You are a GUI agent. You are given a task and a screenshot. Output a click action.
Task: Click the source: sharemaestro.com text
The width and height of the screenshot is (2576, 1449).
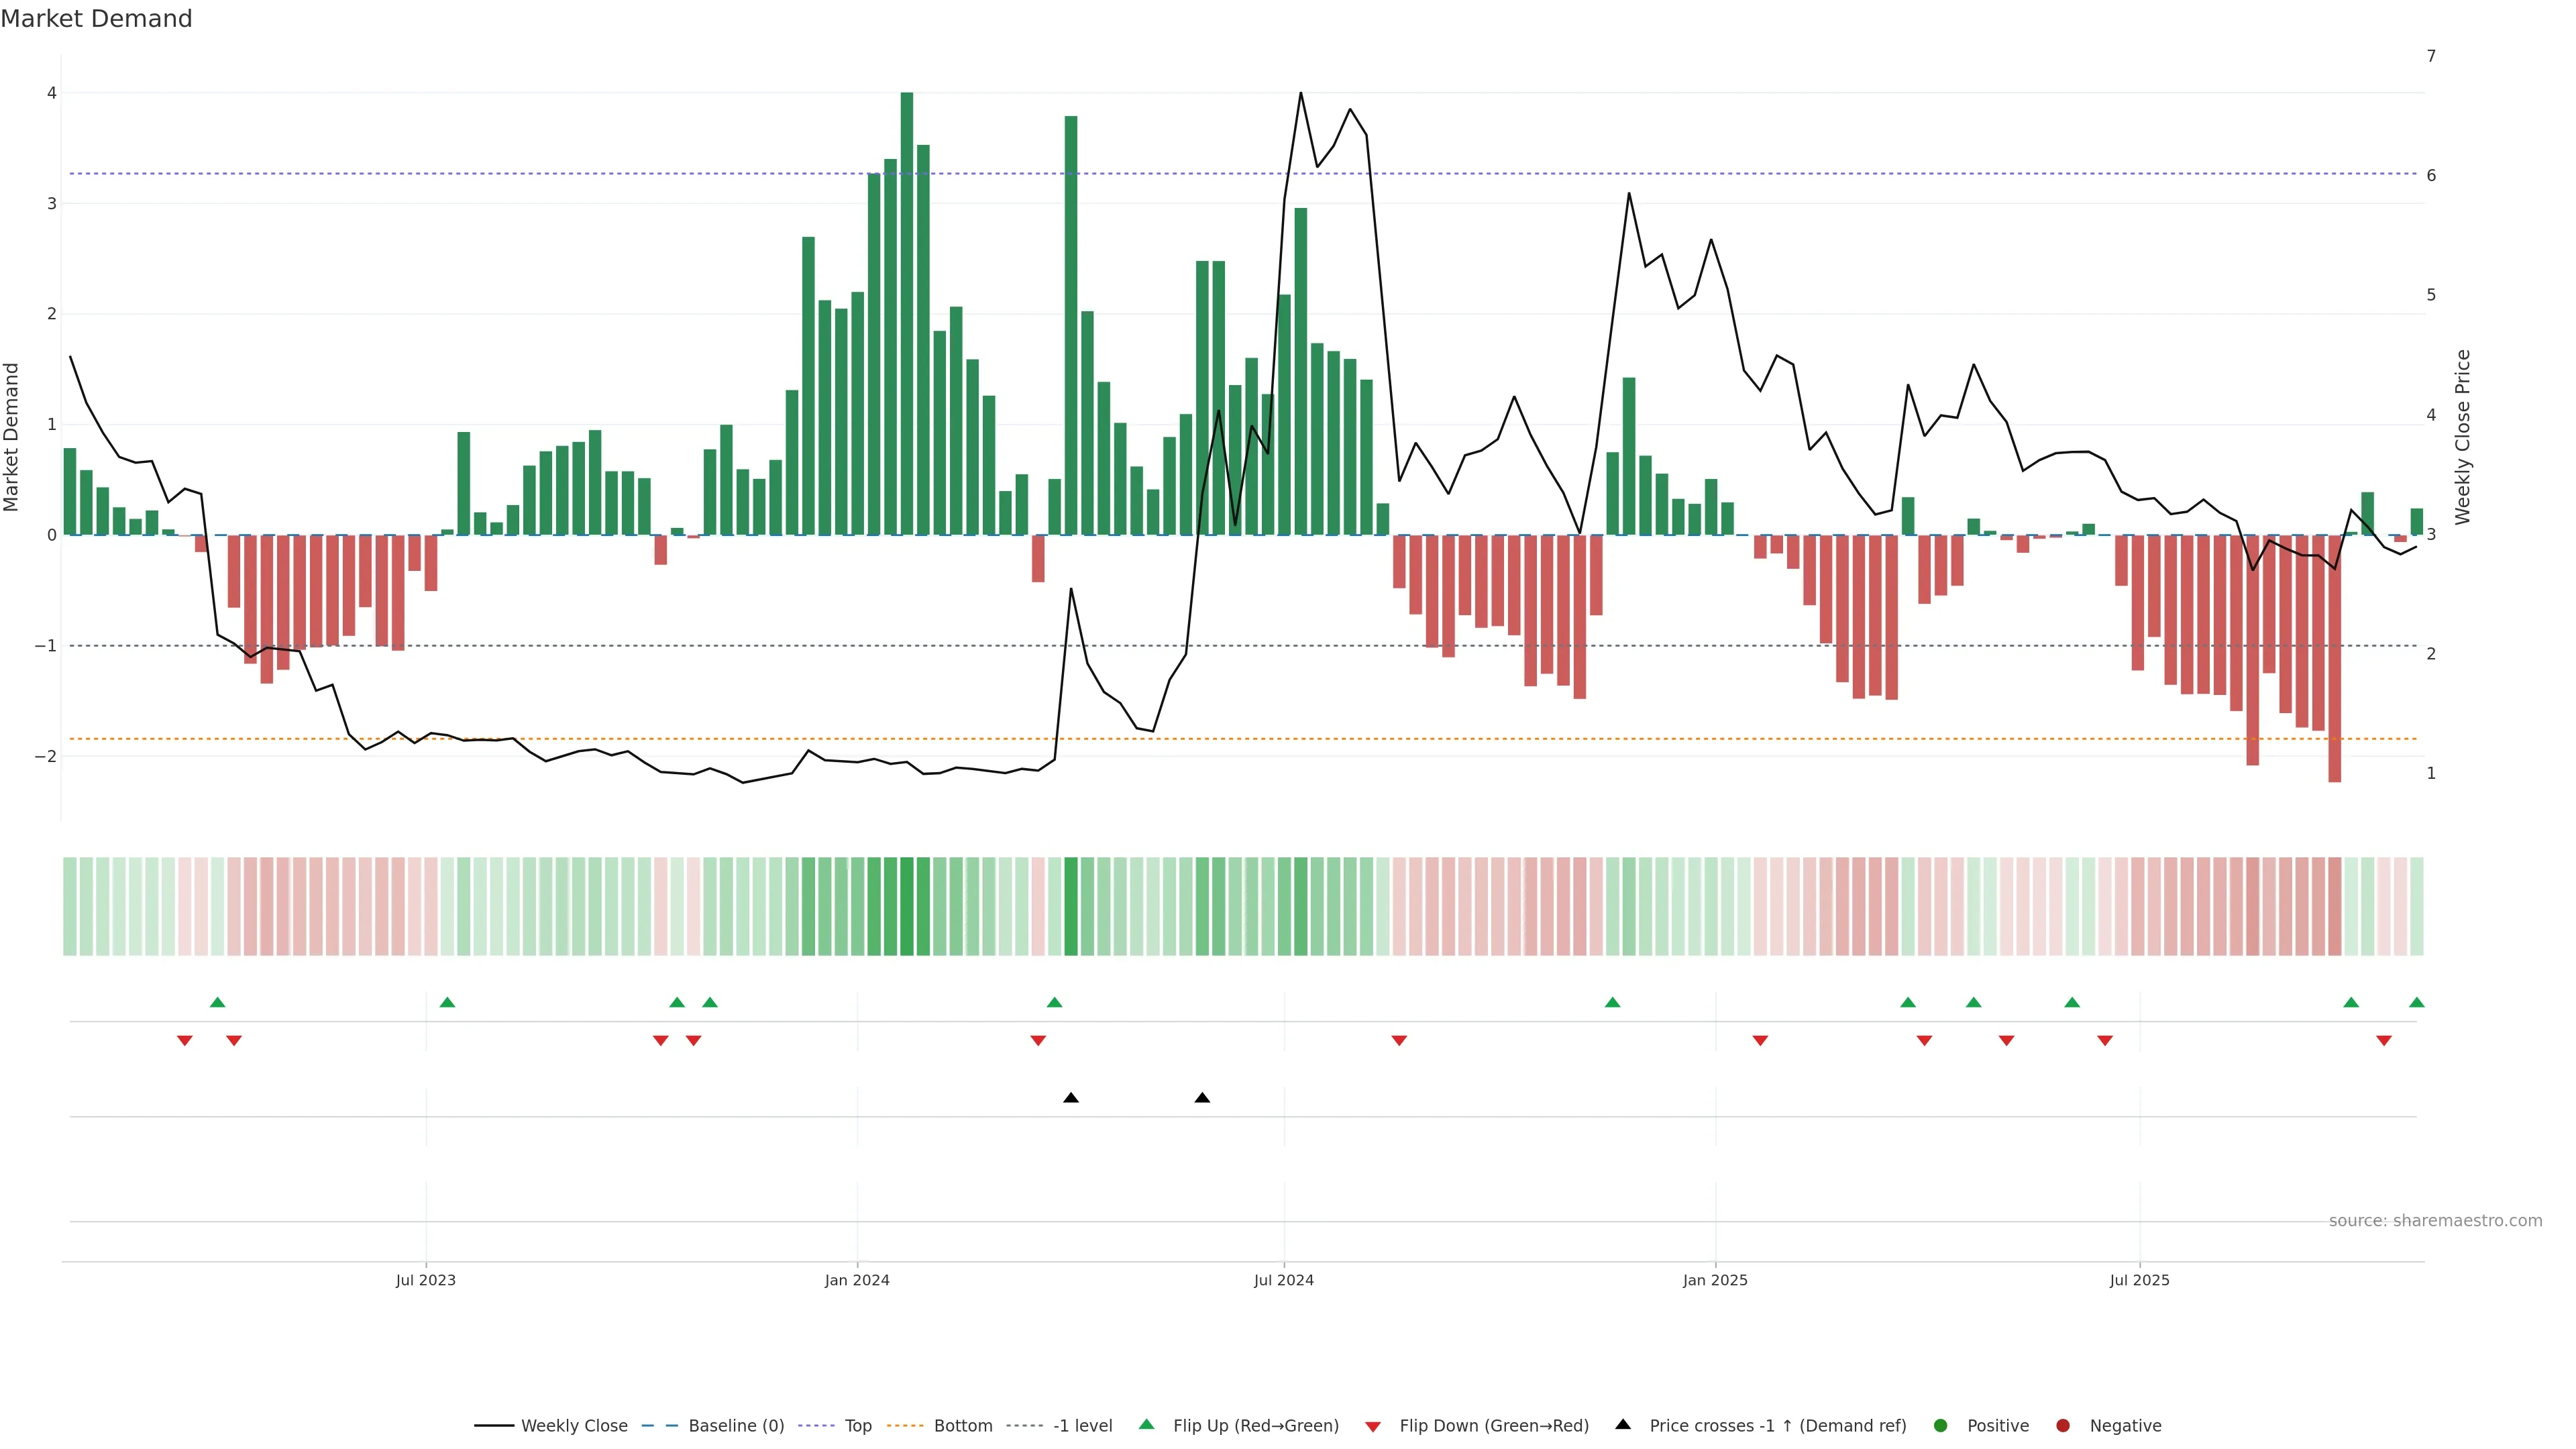point(2435,1221)
